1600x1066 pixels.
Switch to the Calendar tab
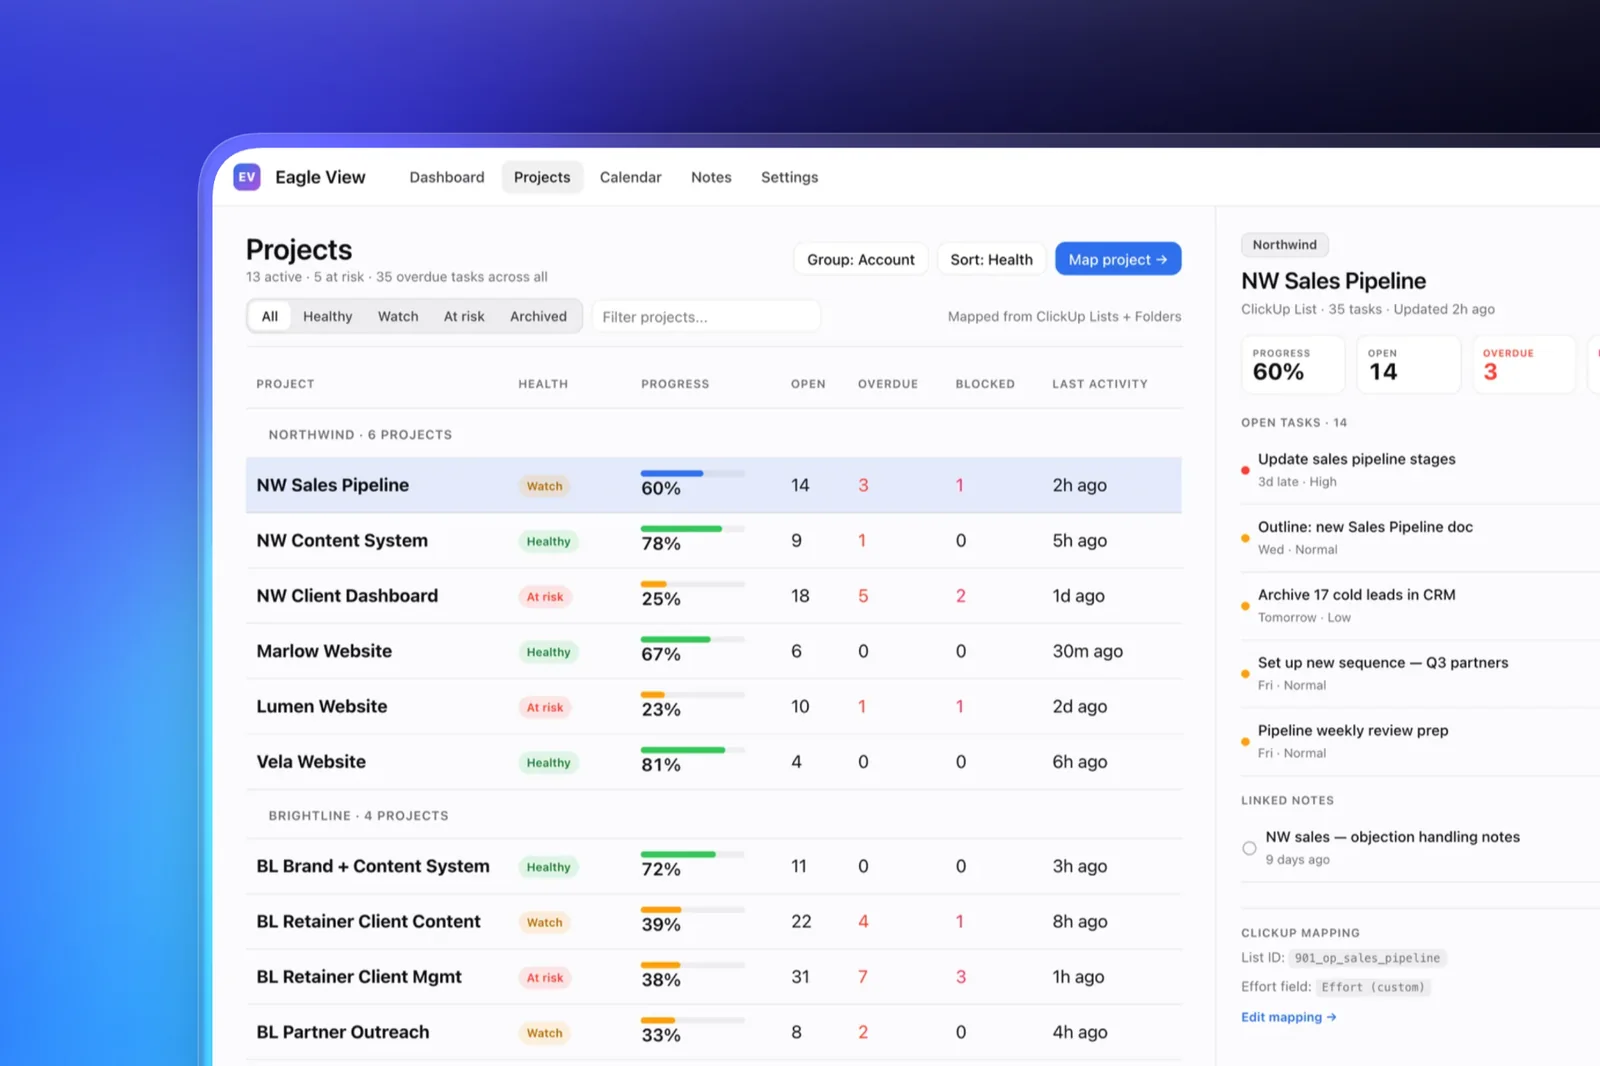[x=631, y=177]
